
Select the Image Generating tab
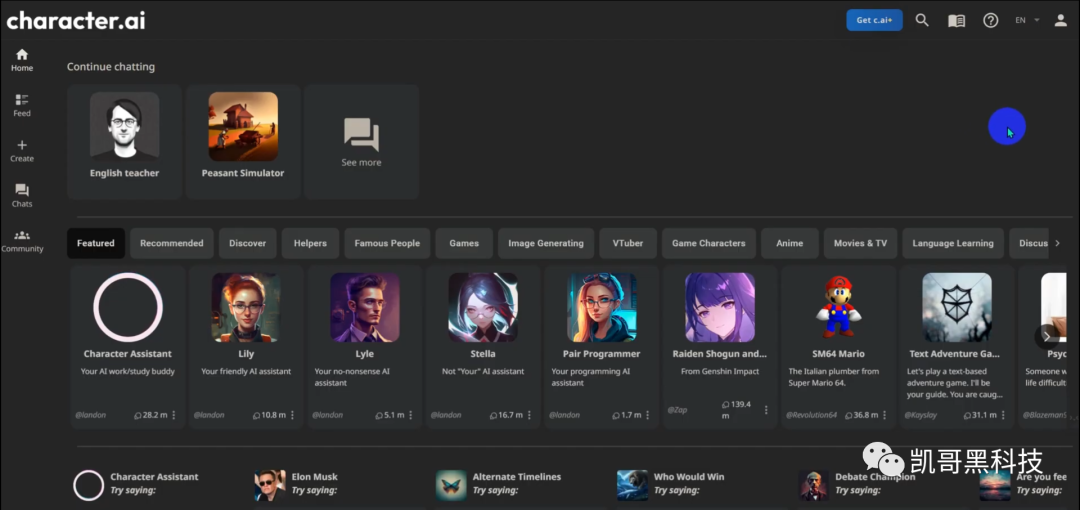546,243
